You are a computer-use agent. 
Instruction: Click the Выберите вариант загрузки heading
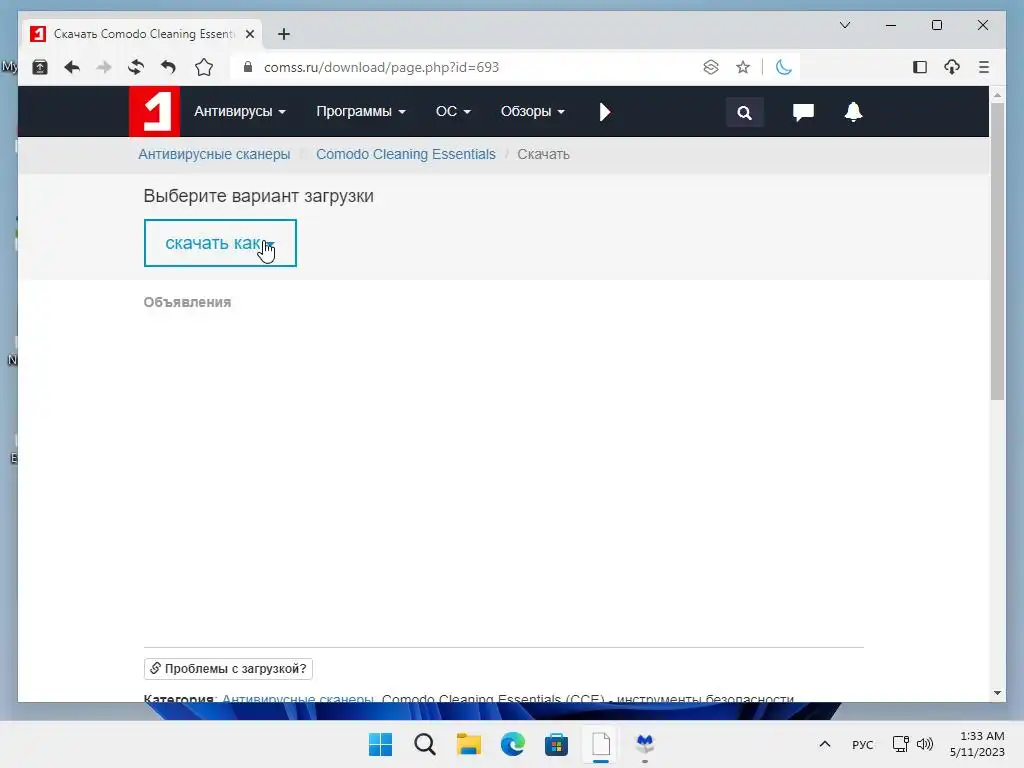point(259,196)
